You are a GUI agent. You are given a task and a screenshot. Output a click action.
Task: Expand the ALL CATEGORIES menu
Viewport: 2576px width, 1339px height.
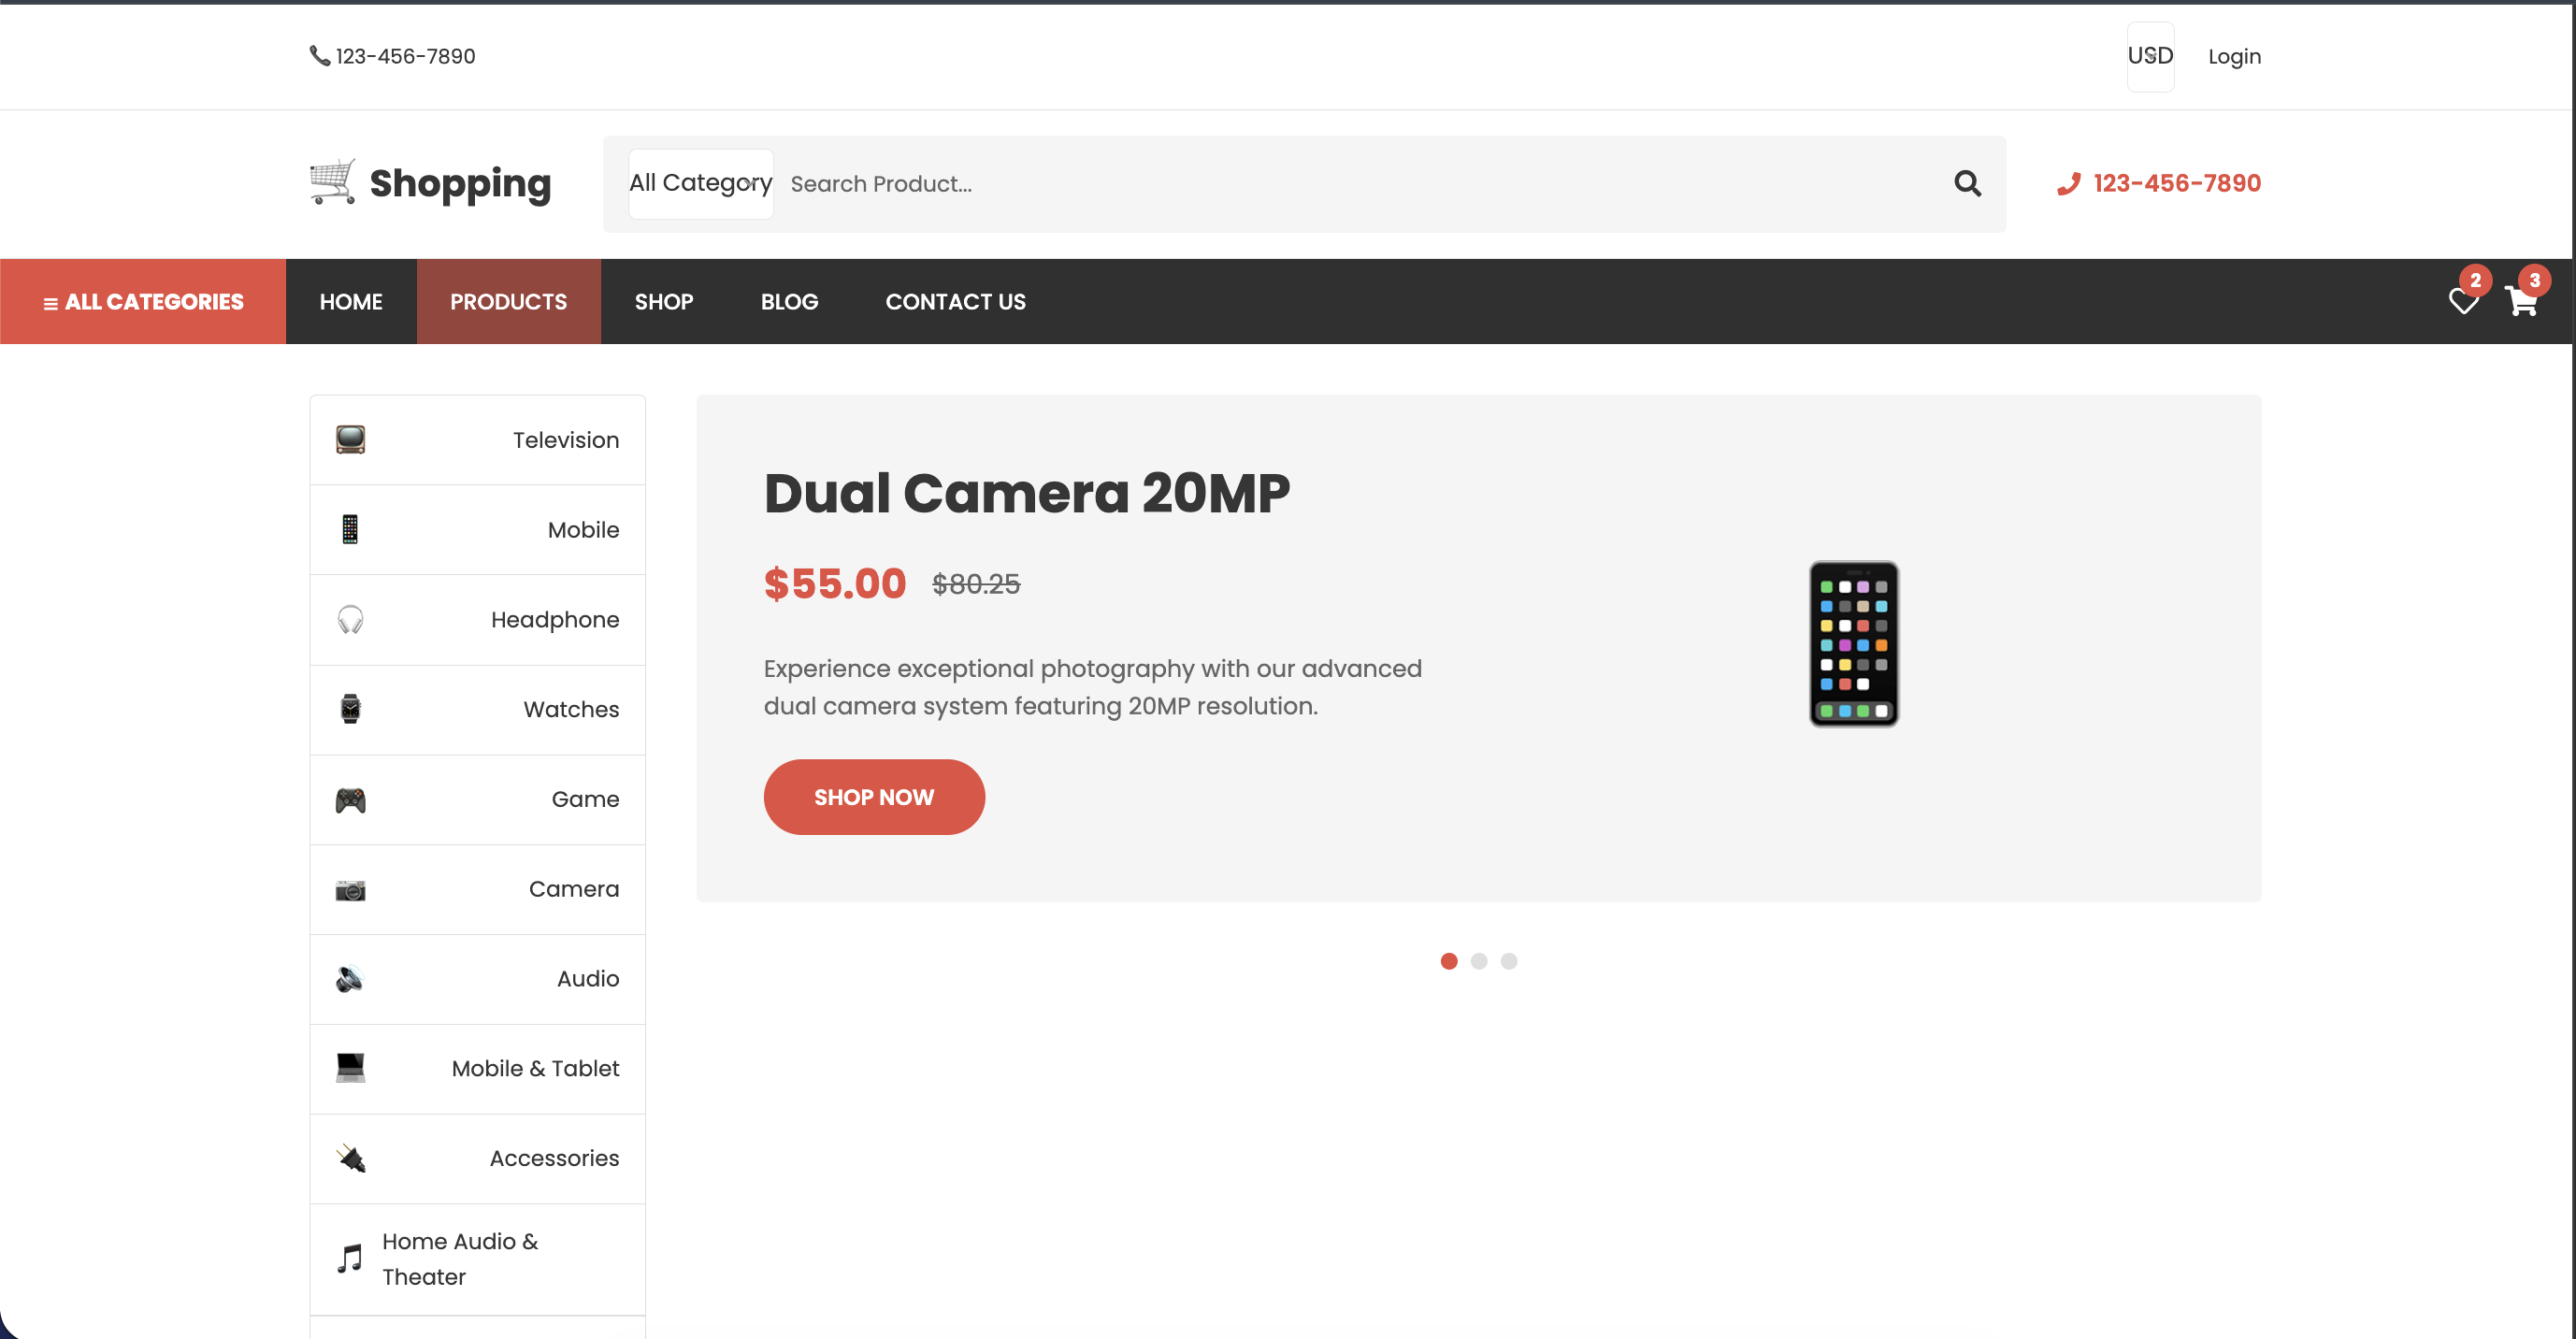point(143,301)
